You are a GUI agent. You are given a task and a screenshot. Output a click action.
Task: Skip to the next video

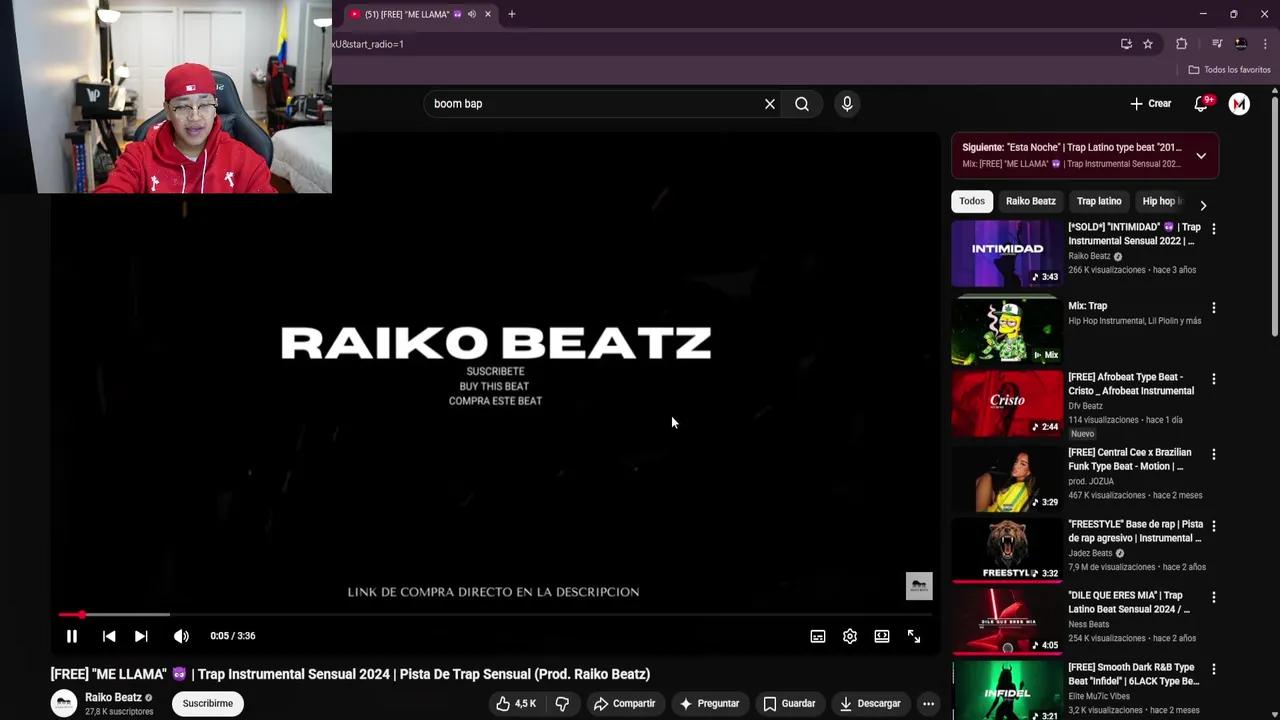point(140,636)
